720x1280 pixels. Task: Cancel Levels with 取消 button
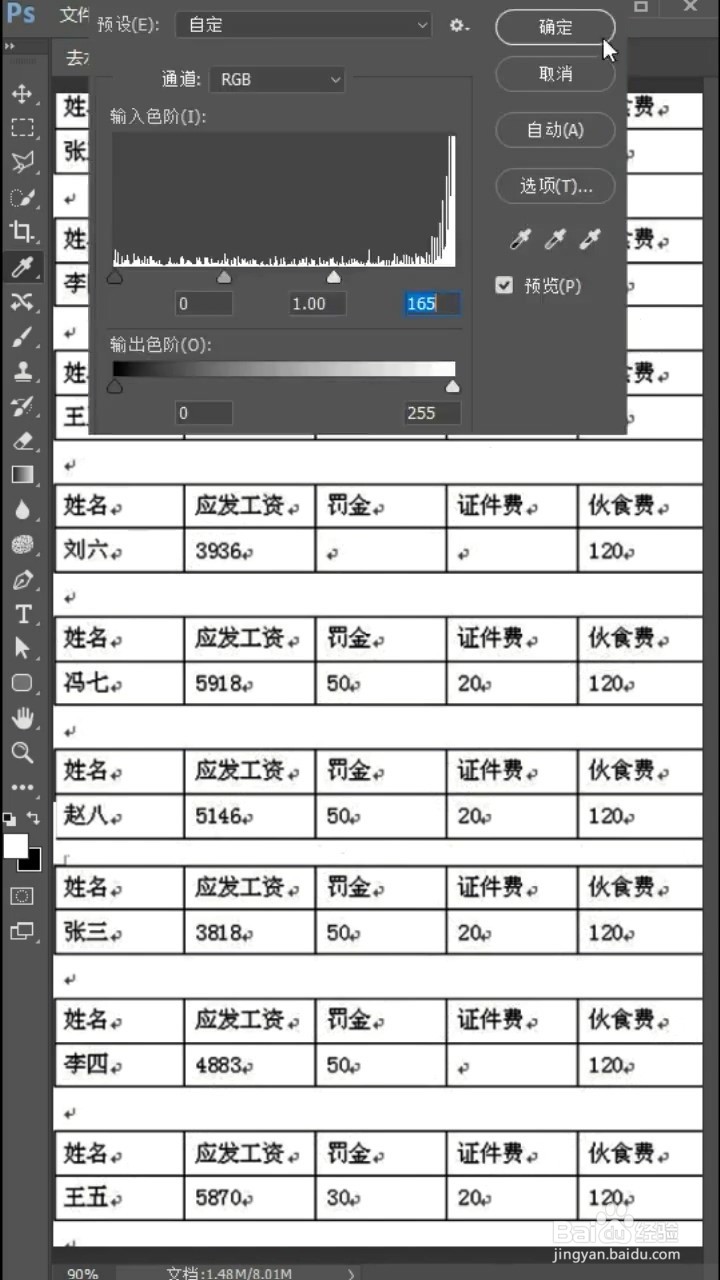[x=555, y=74]
